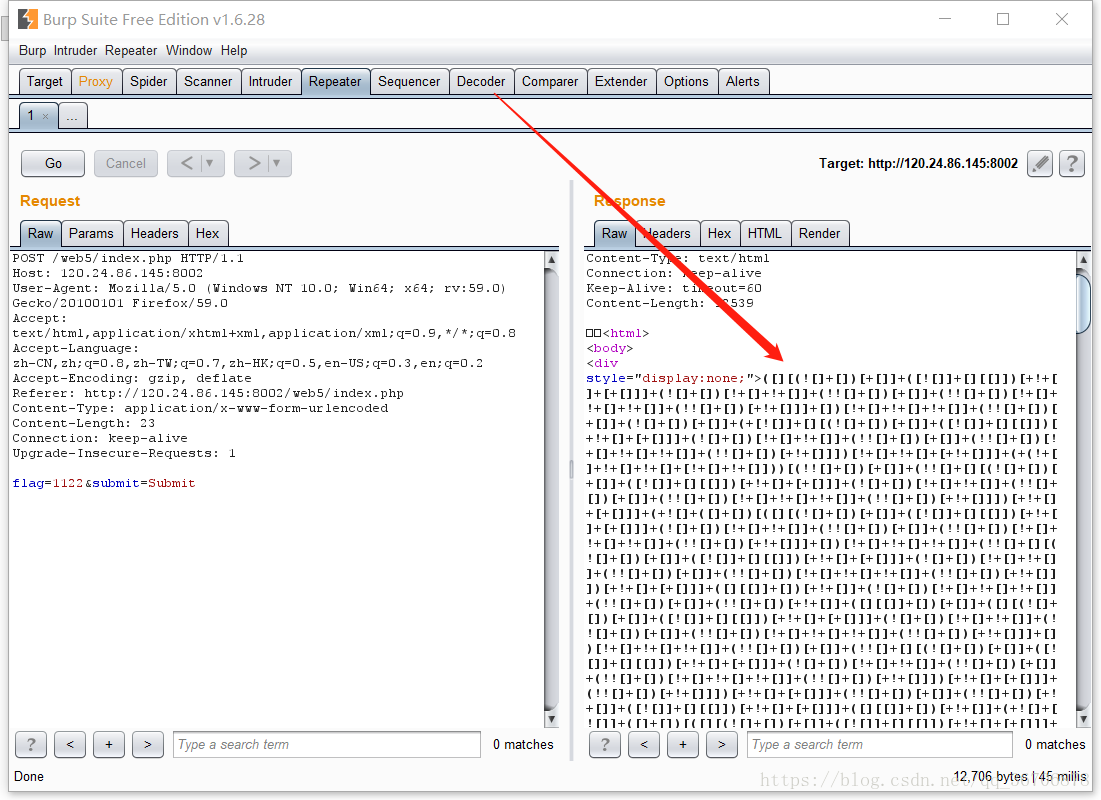This screenshot has height=800, width=1101.
Task: Click response pane scroll down arrow
Action: (1083, 719)
